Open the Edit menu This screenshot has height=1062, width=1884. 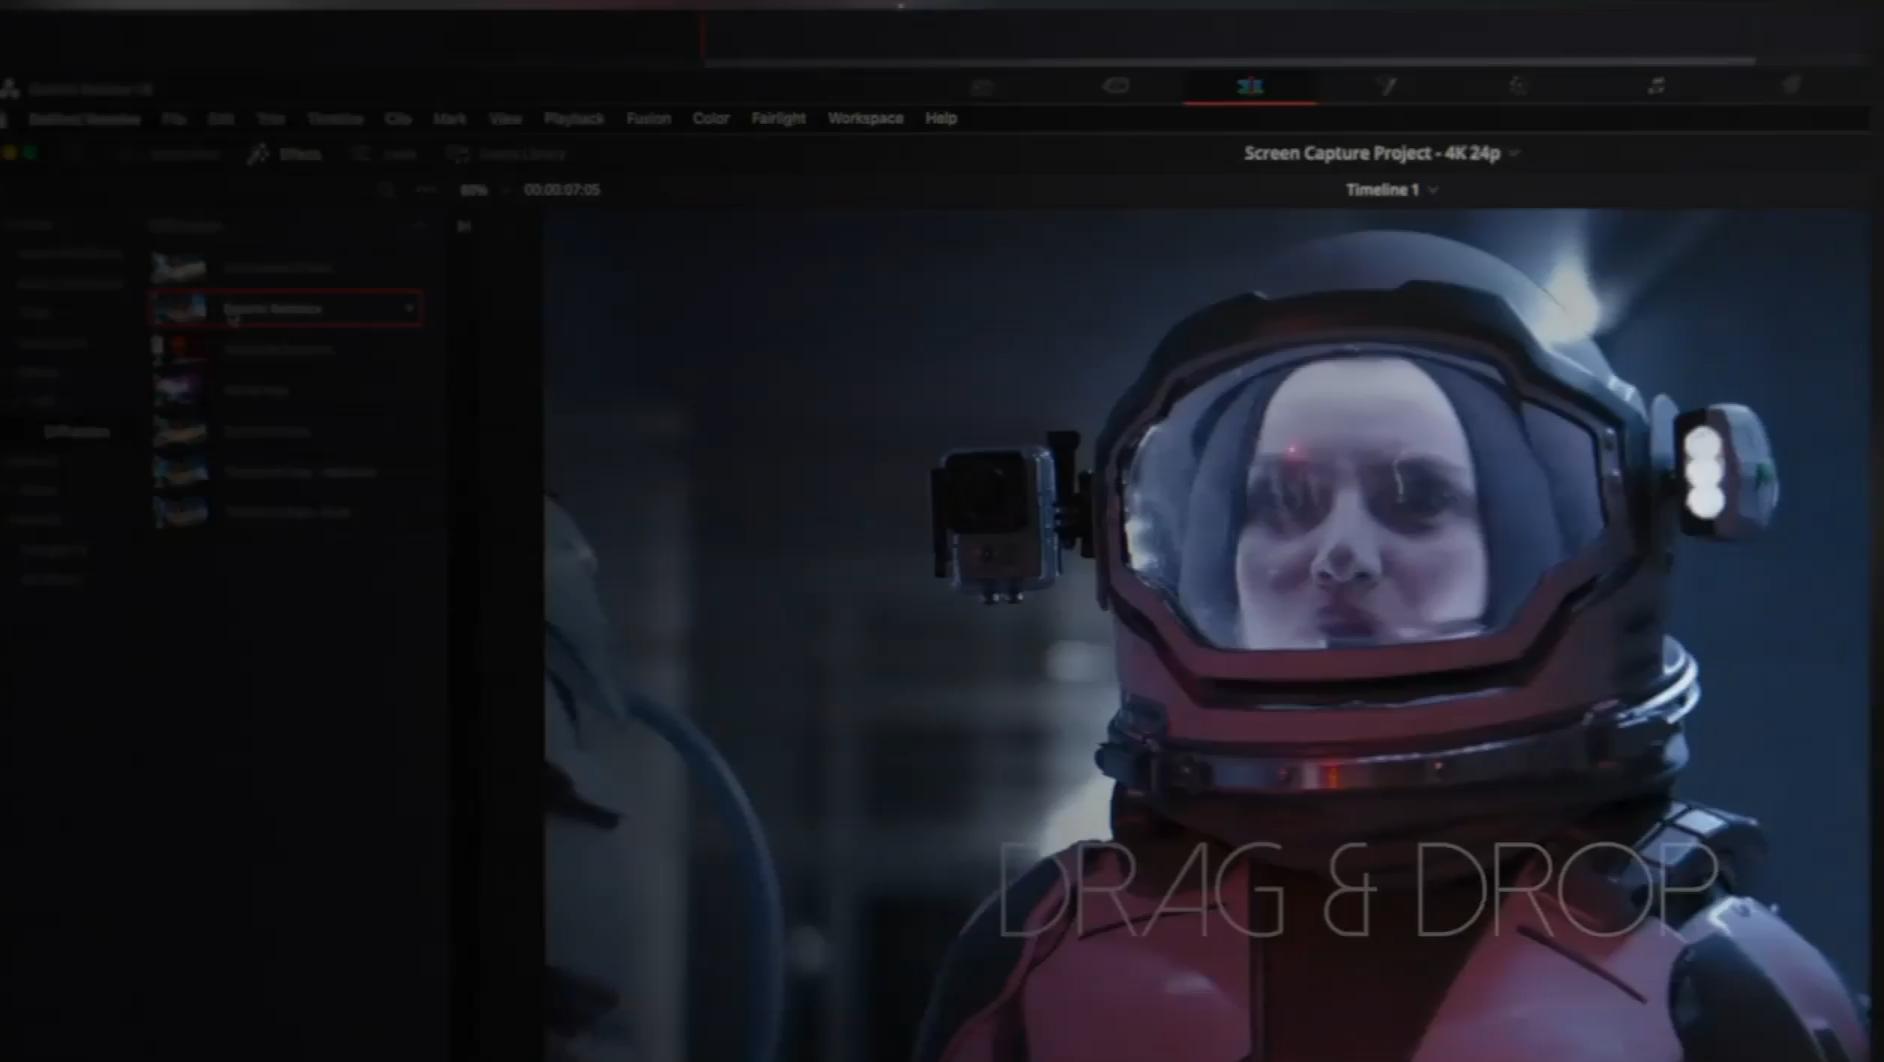pos(221,118)
